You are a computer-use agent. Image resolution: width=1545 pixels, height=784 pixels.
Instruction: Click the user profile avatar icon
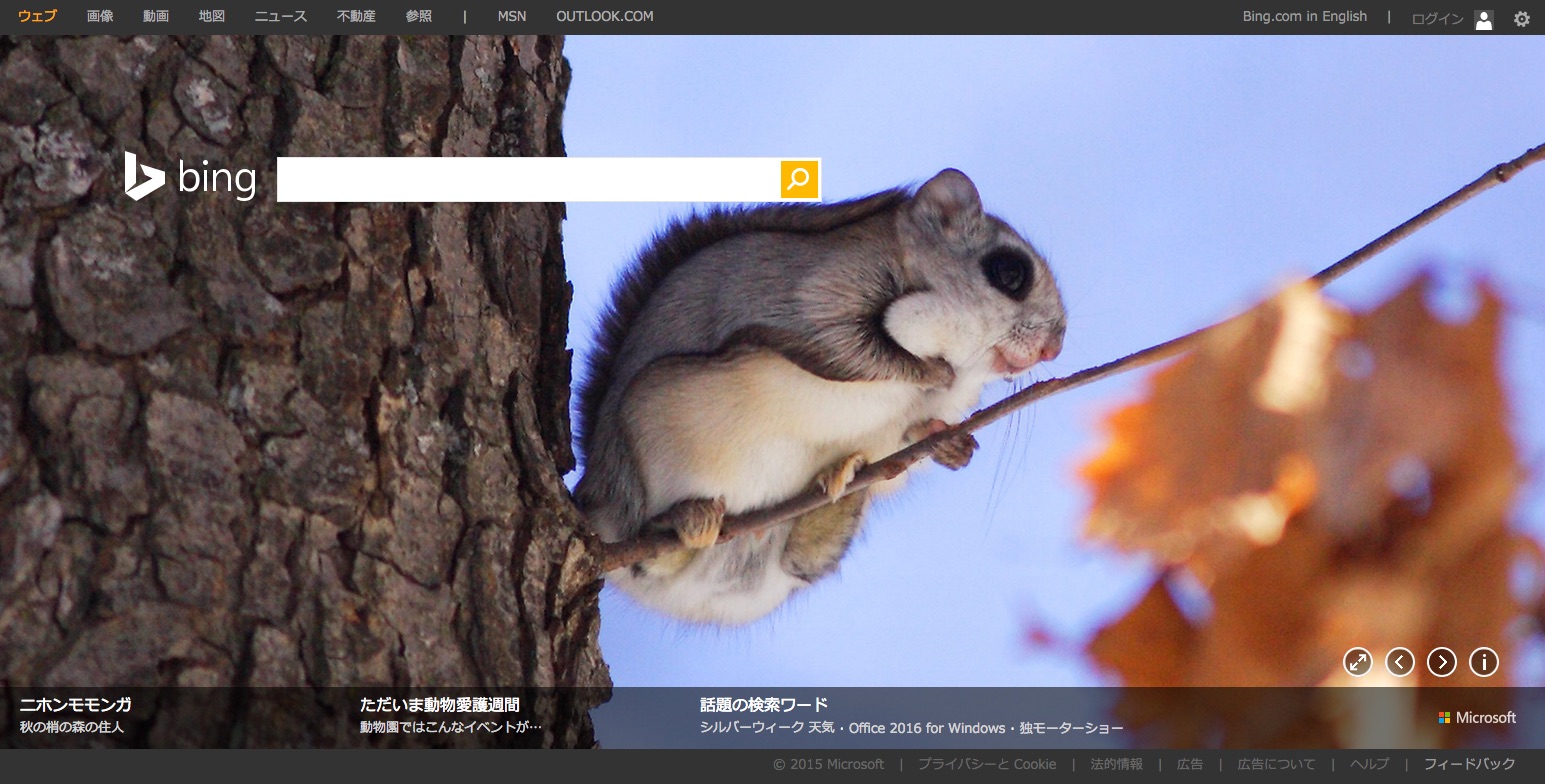click(1484, 19)
